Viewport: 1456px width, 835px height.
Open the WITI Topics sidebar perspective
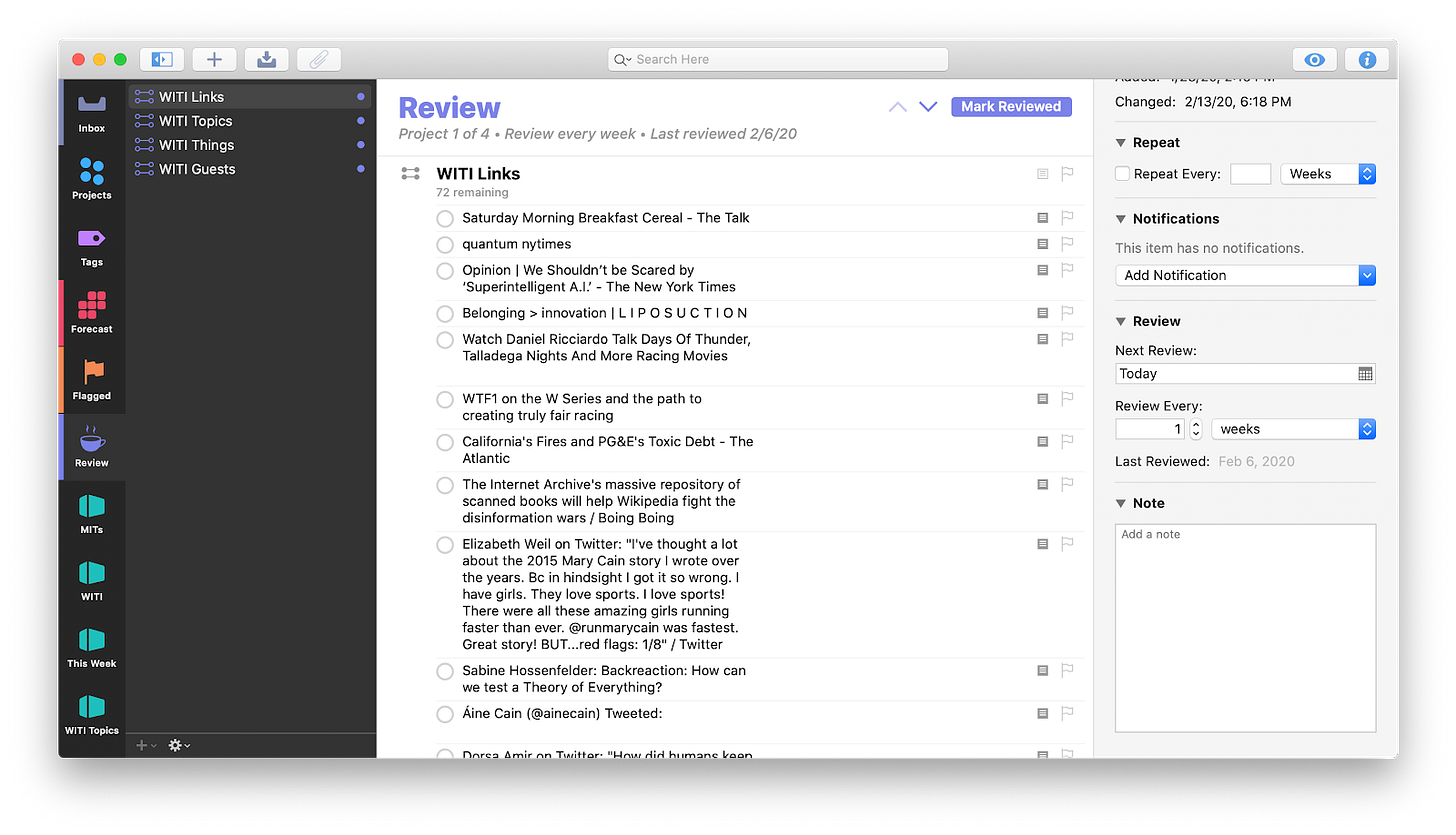point(92,715)
